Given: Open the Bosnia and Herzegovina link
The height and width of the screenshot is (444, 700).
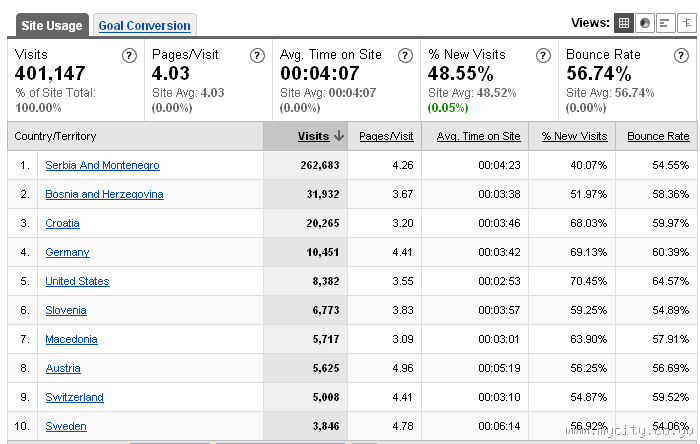Looking at the screenshot, I should point(104,194).
